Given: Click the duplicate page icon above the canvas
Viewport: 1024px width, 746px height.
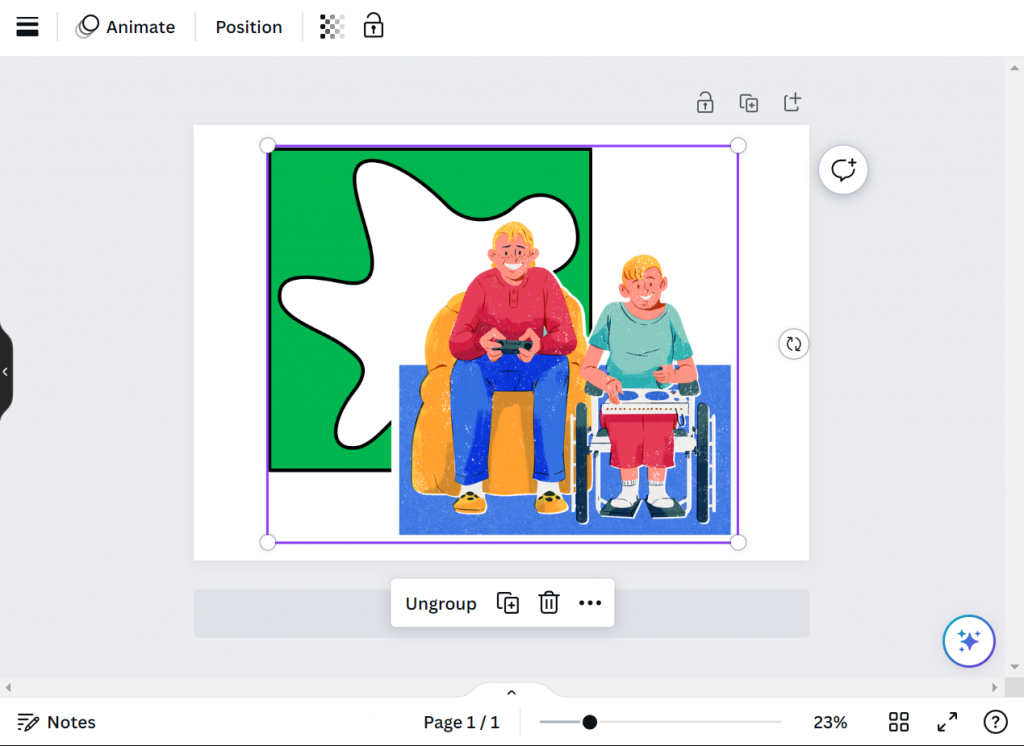Looking at the screenshot, I should click(x=749, y=102).
